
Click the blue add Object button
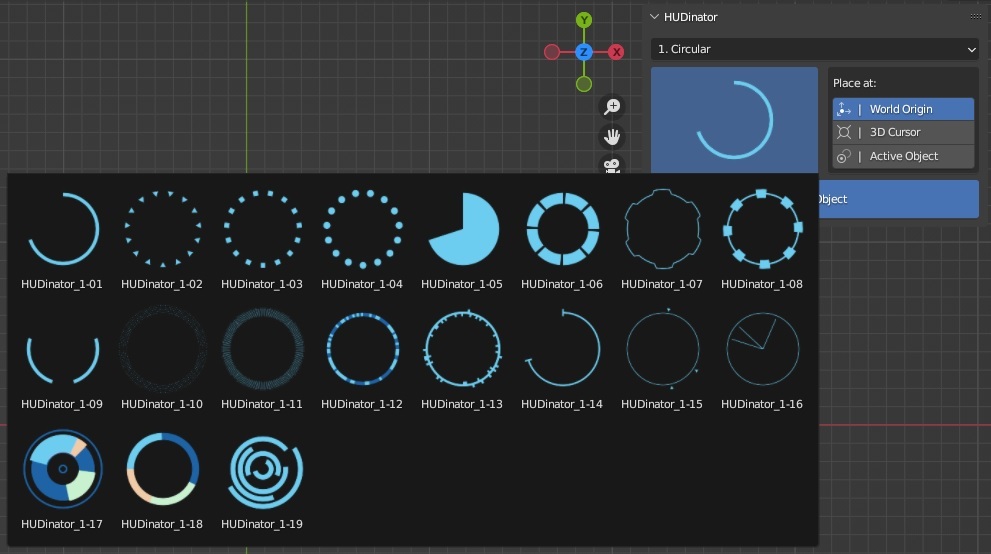point(898,199)
